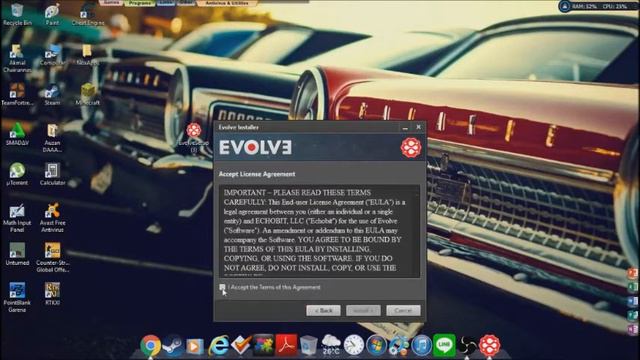Select the Cheat Engine desktop shortcut
The image size is (640, 360).
(x=87, y=15)
